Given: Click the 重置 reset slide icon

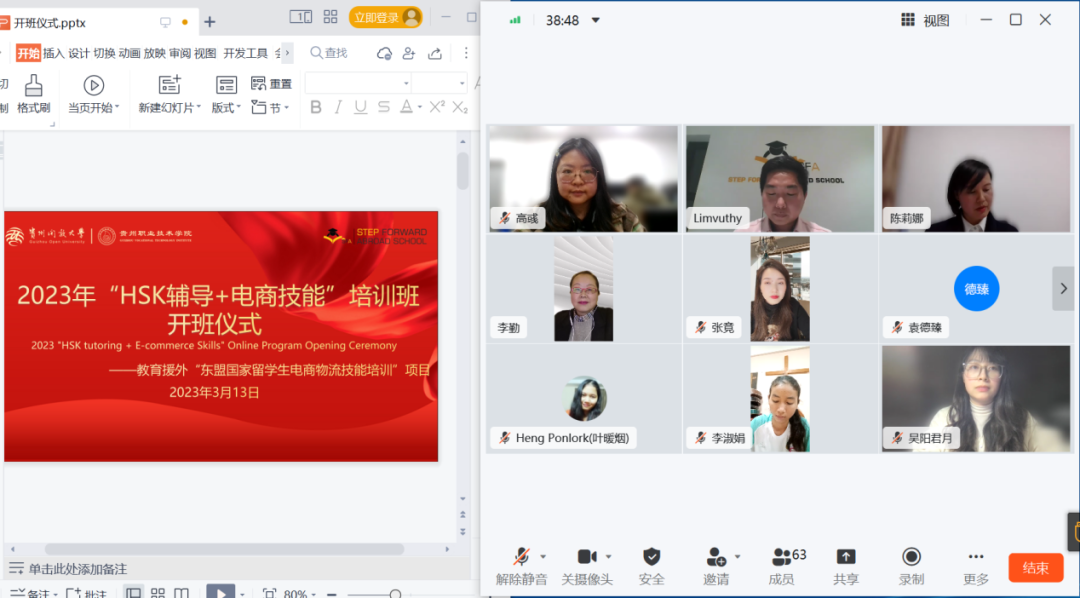Looking at the screenshot, I should (x=259, y=84).
